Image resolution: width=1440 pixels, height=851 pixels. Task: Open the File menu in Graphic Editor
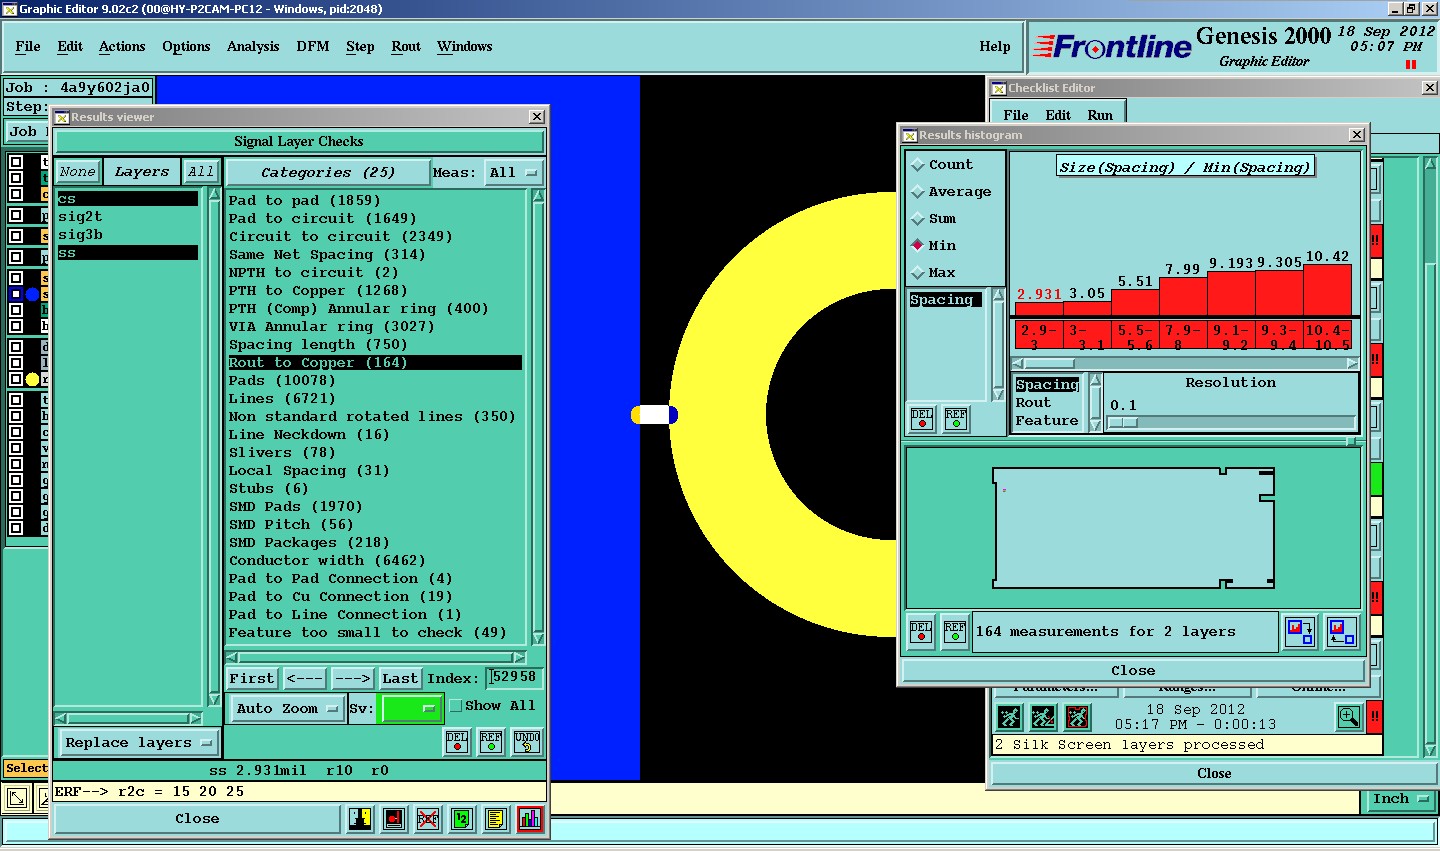(28, 47)
